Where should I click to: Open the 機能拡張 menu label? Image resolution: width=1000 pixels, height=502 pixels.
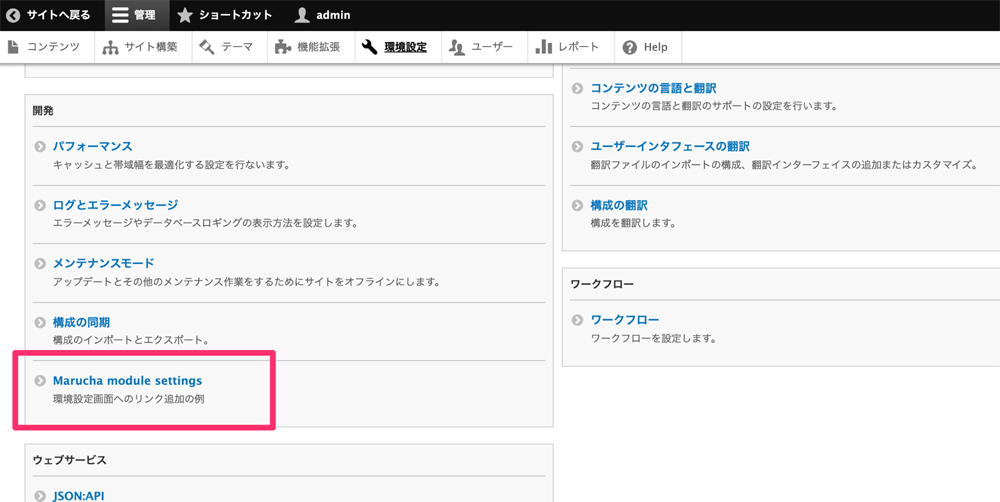(x=318, y=47)
